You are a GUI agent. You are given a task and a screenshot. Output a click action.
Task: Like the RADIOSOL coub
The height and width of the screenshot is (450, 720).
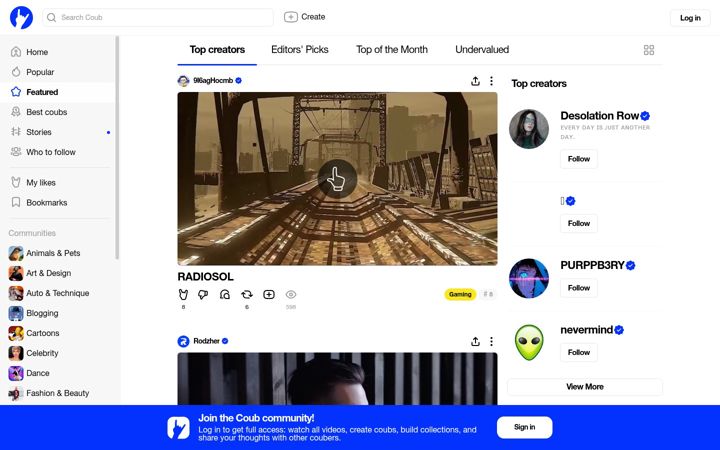[x=183, y=294]
